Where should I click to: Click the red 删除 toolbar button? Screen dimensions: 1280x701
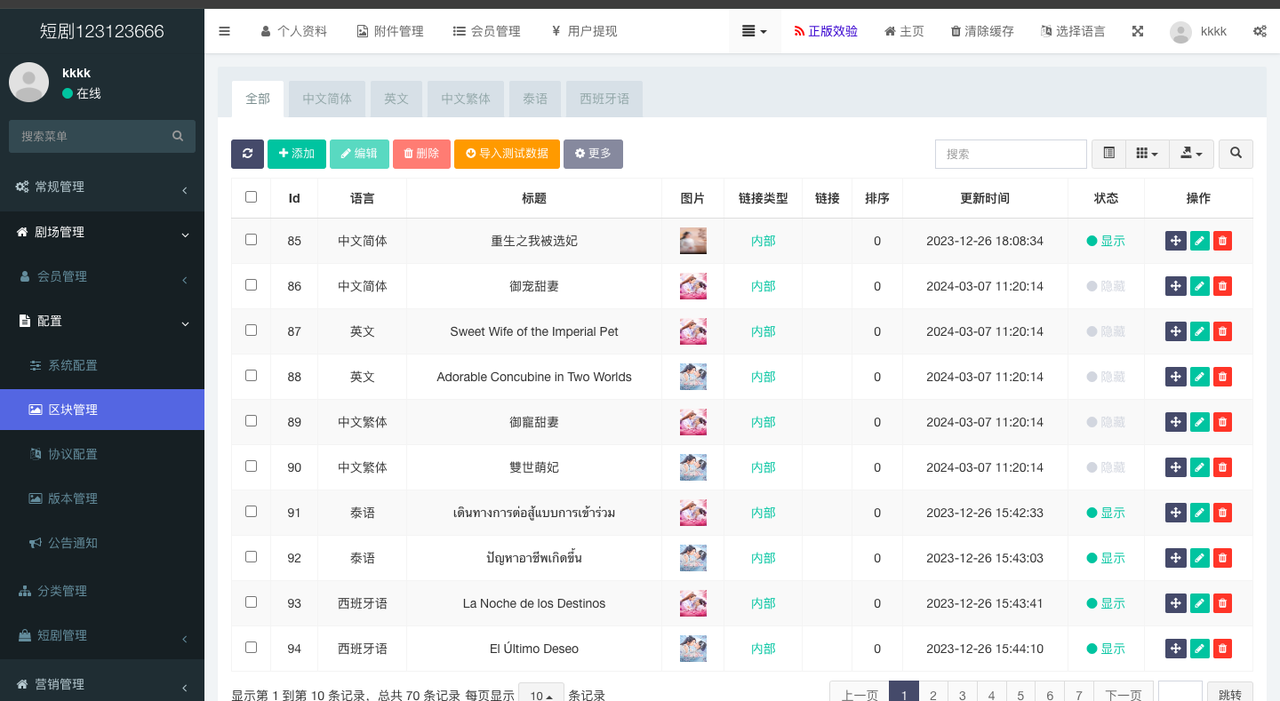[421, 154]
